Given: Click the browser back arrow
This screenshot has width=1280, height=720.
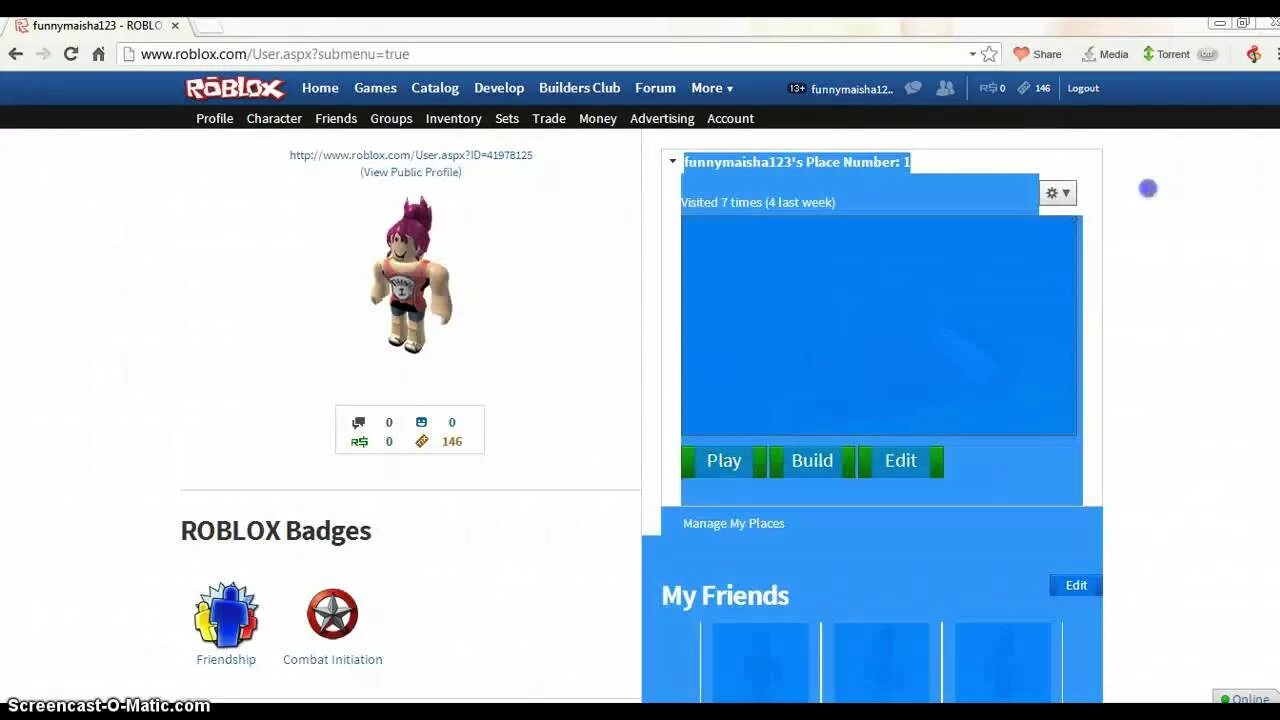Looking at the screenshot, I should [16, 54].
